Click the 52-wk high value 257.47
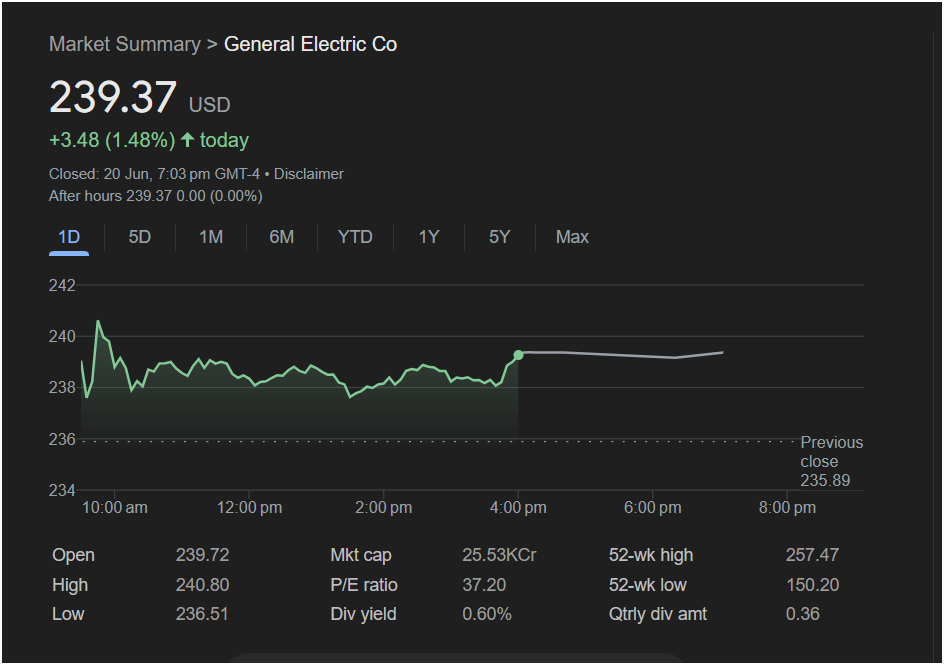Image resolution: width=944 pixels, height=665 pixels. [812, 555]
